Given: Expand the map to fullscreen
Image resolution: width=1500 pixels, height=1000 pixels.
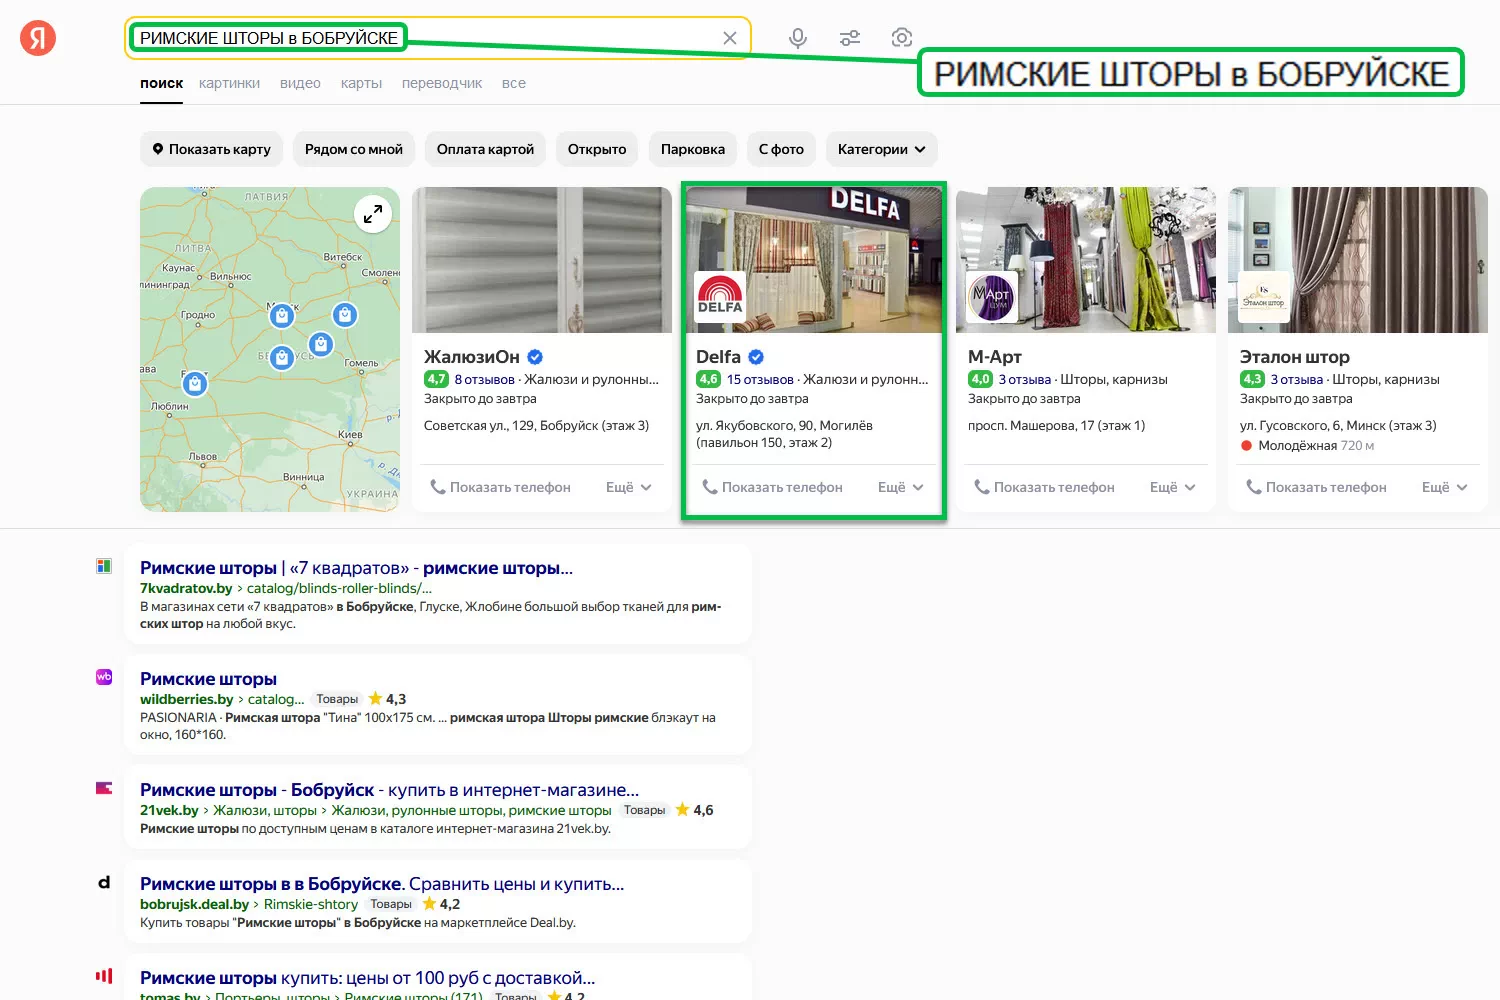Looking at the screenshot, I should [x=373, y=214].
